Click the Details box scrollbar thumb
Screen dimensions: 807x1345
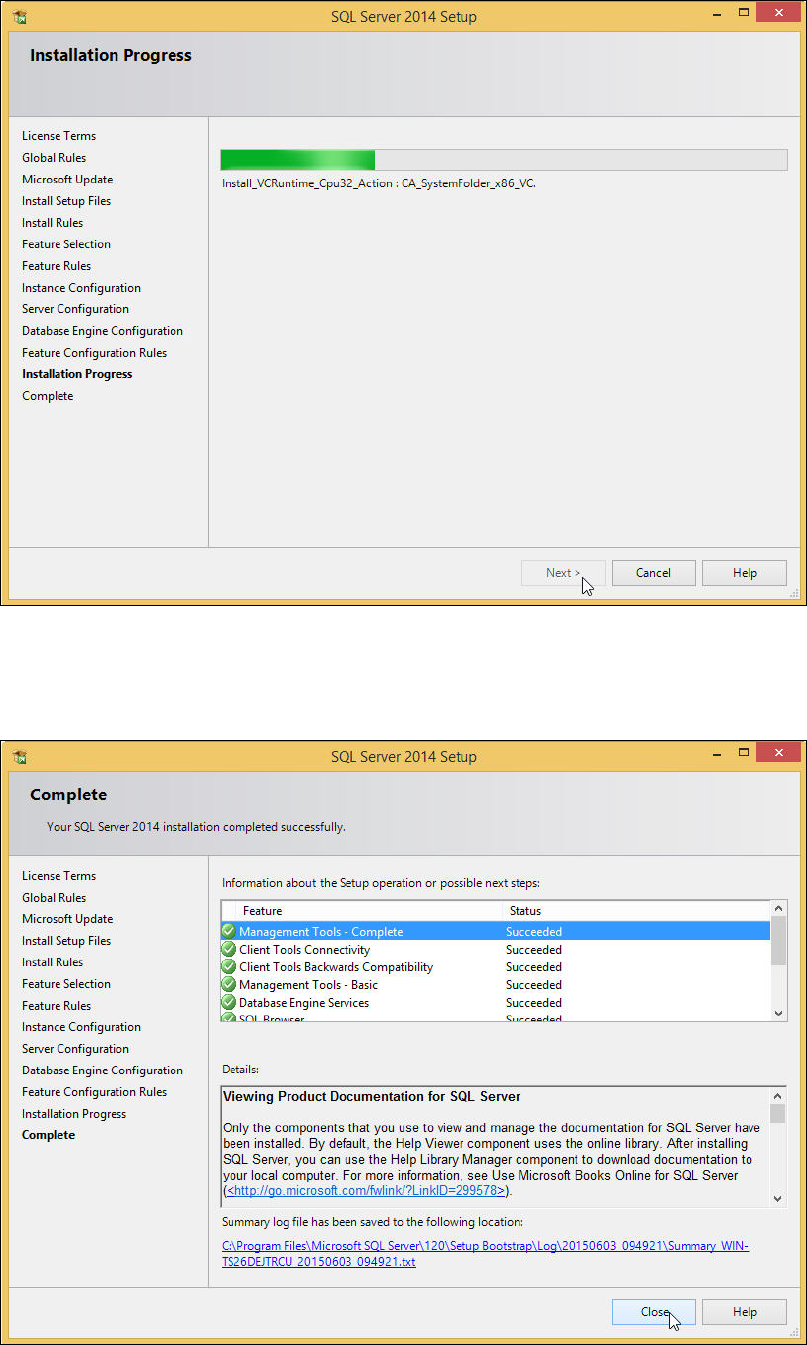tap(779, 1113)
